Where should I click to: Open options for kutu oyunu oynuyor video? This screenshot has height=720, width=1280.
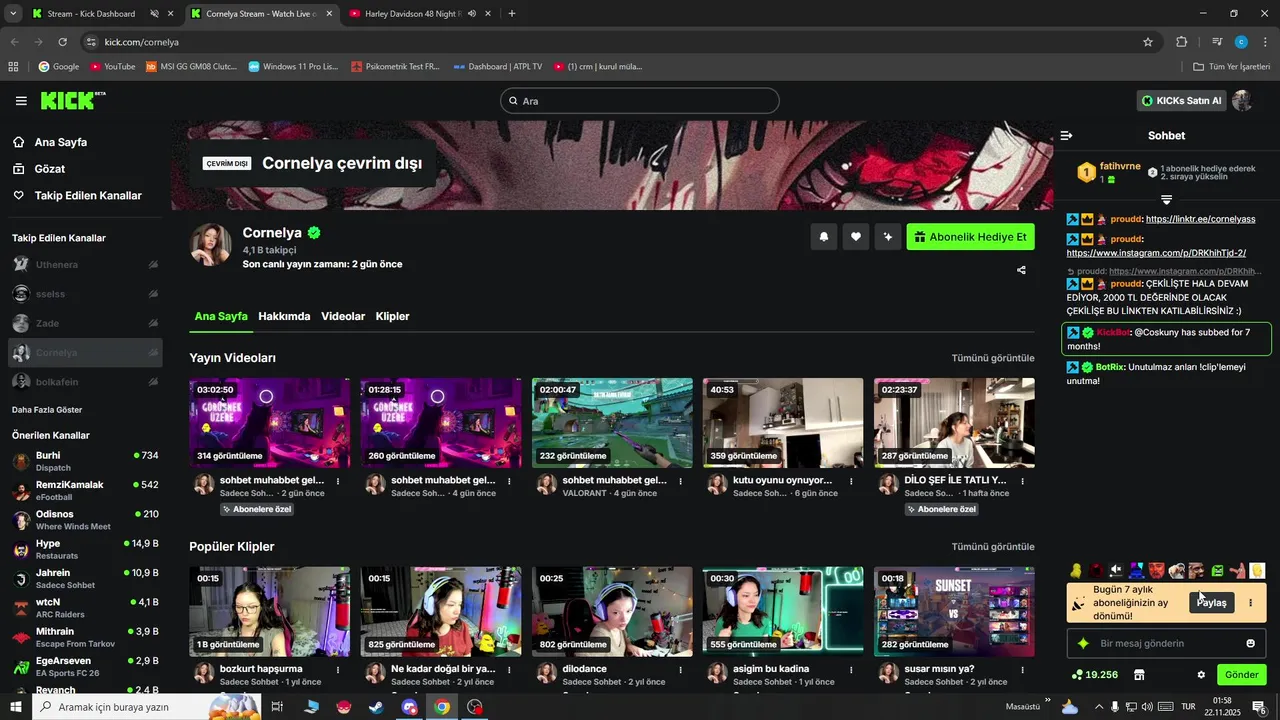851,481
